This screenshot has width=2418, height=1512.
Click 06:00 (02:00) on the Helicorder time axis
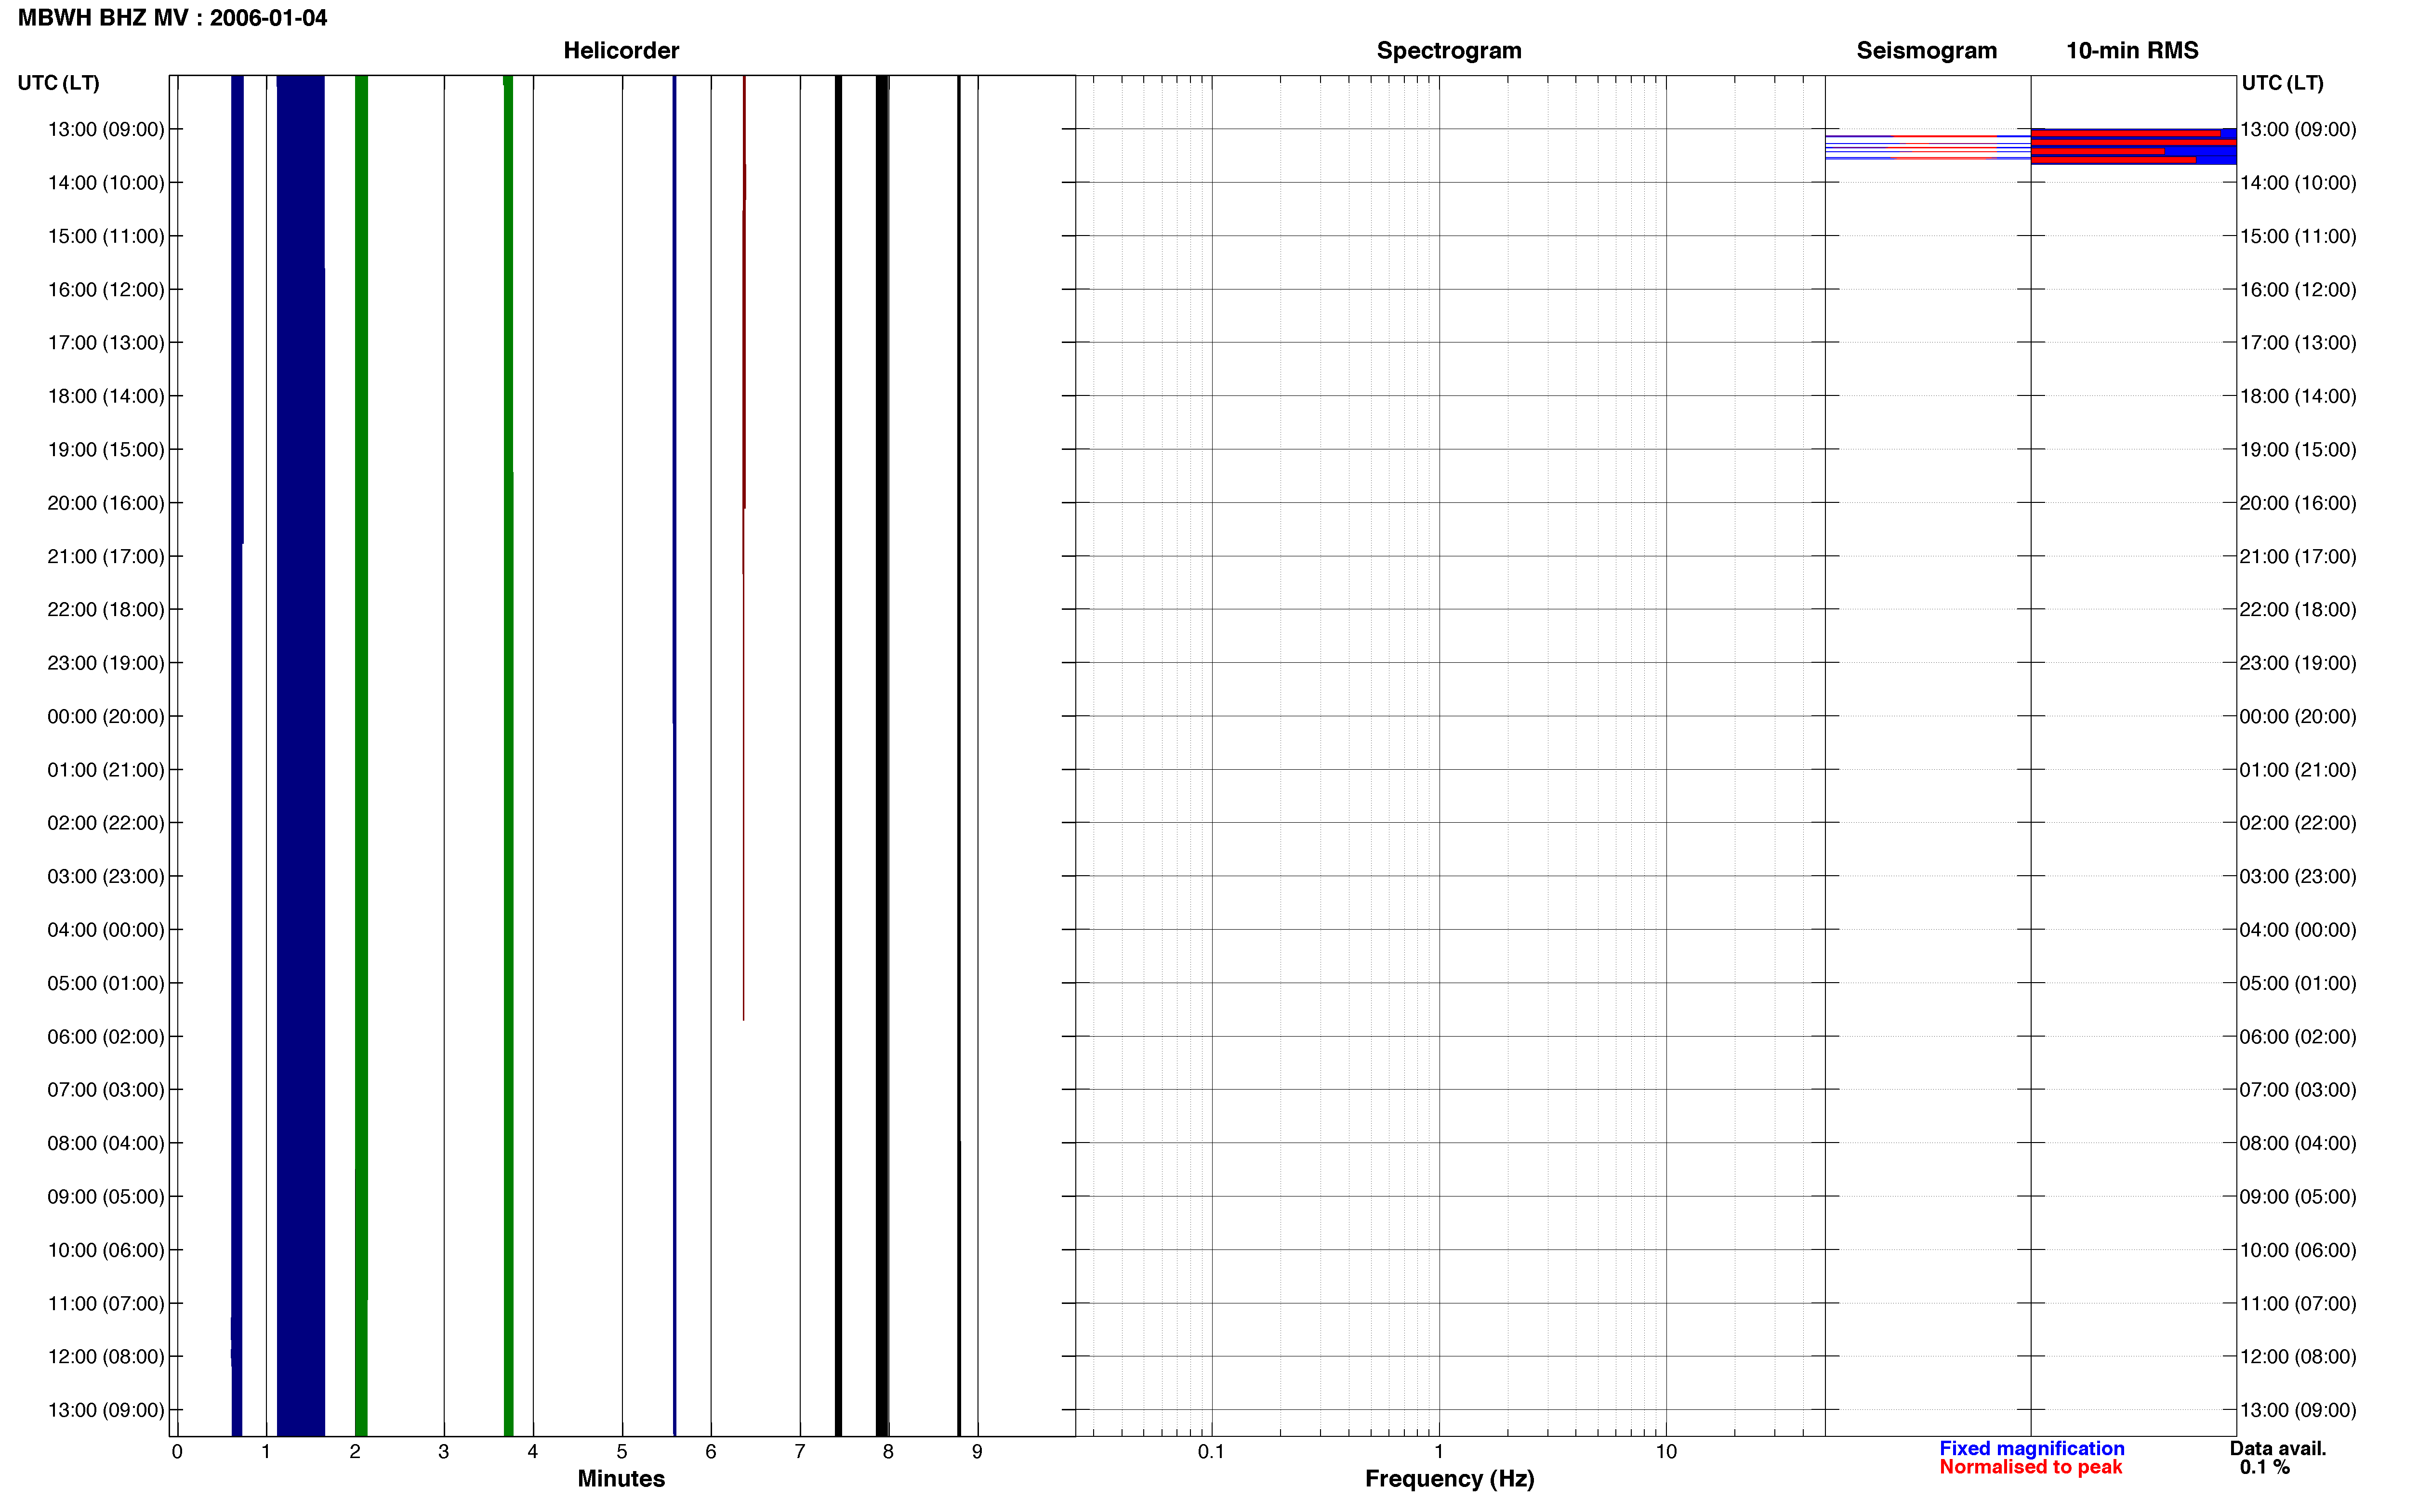106,1037
